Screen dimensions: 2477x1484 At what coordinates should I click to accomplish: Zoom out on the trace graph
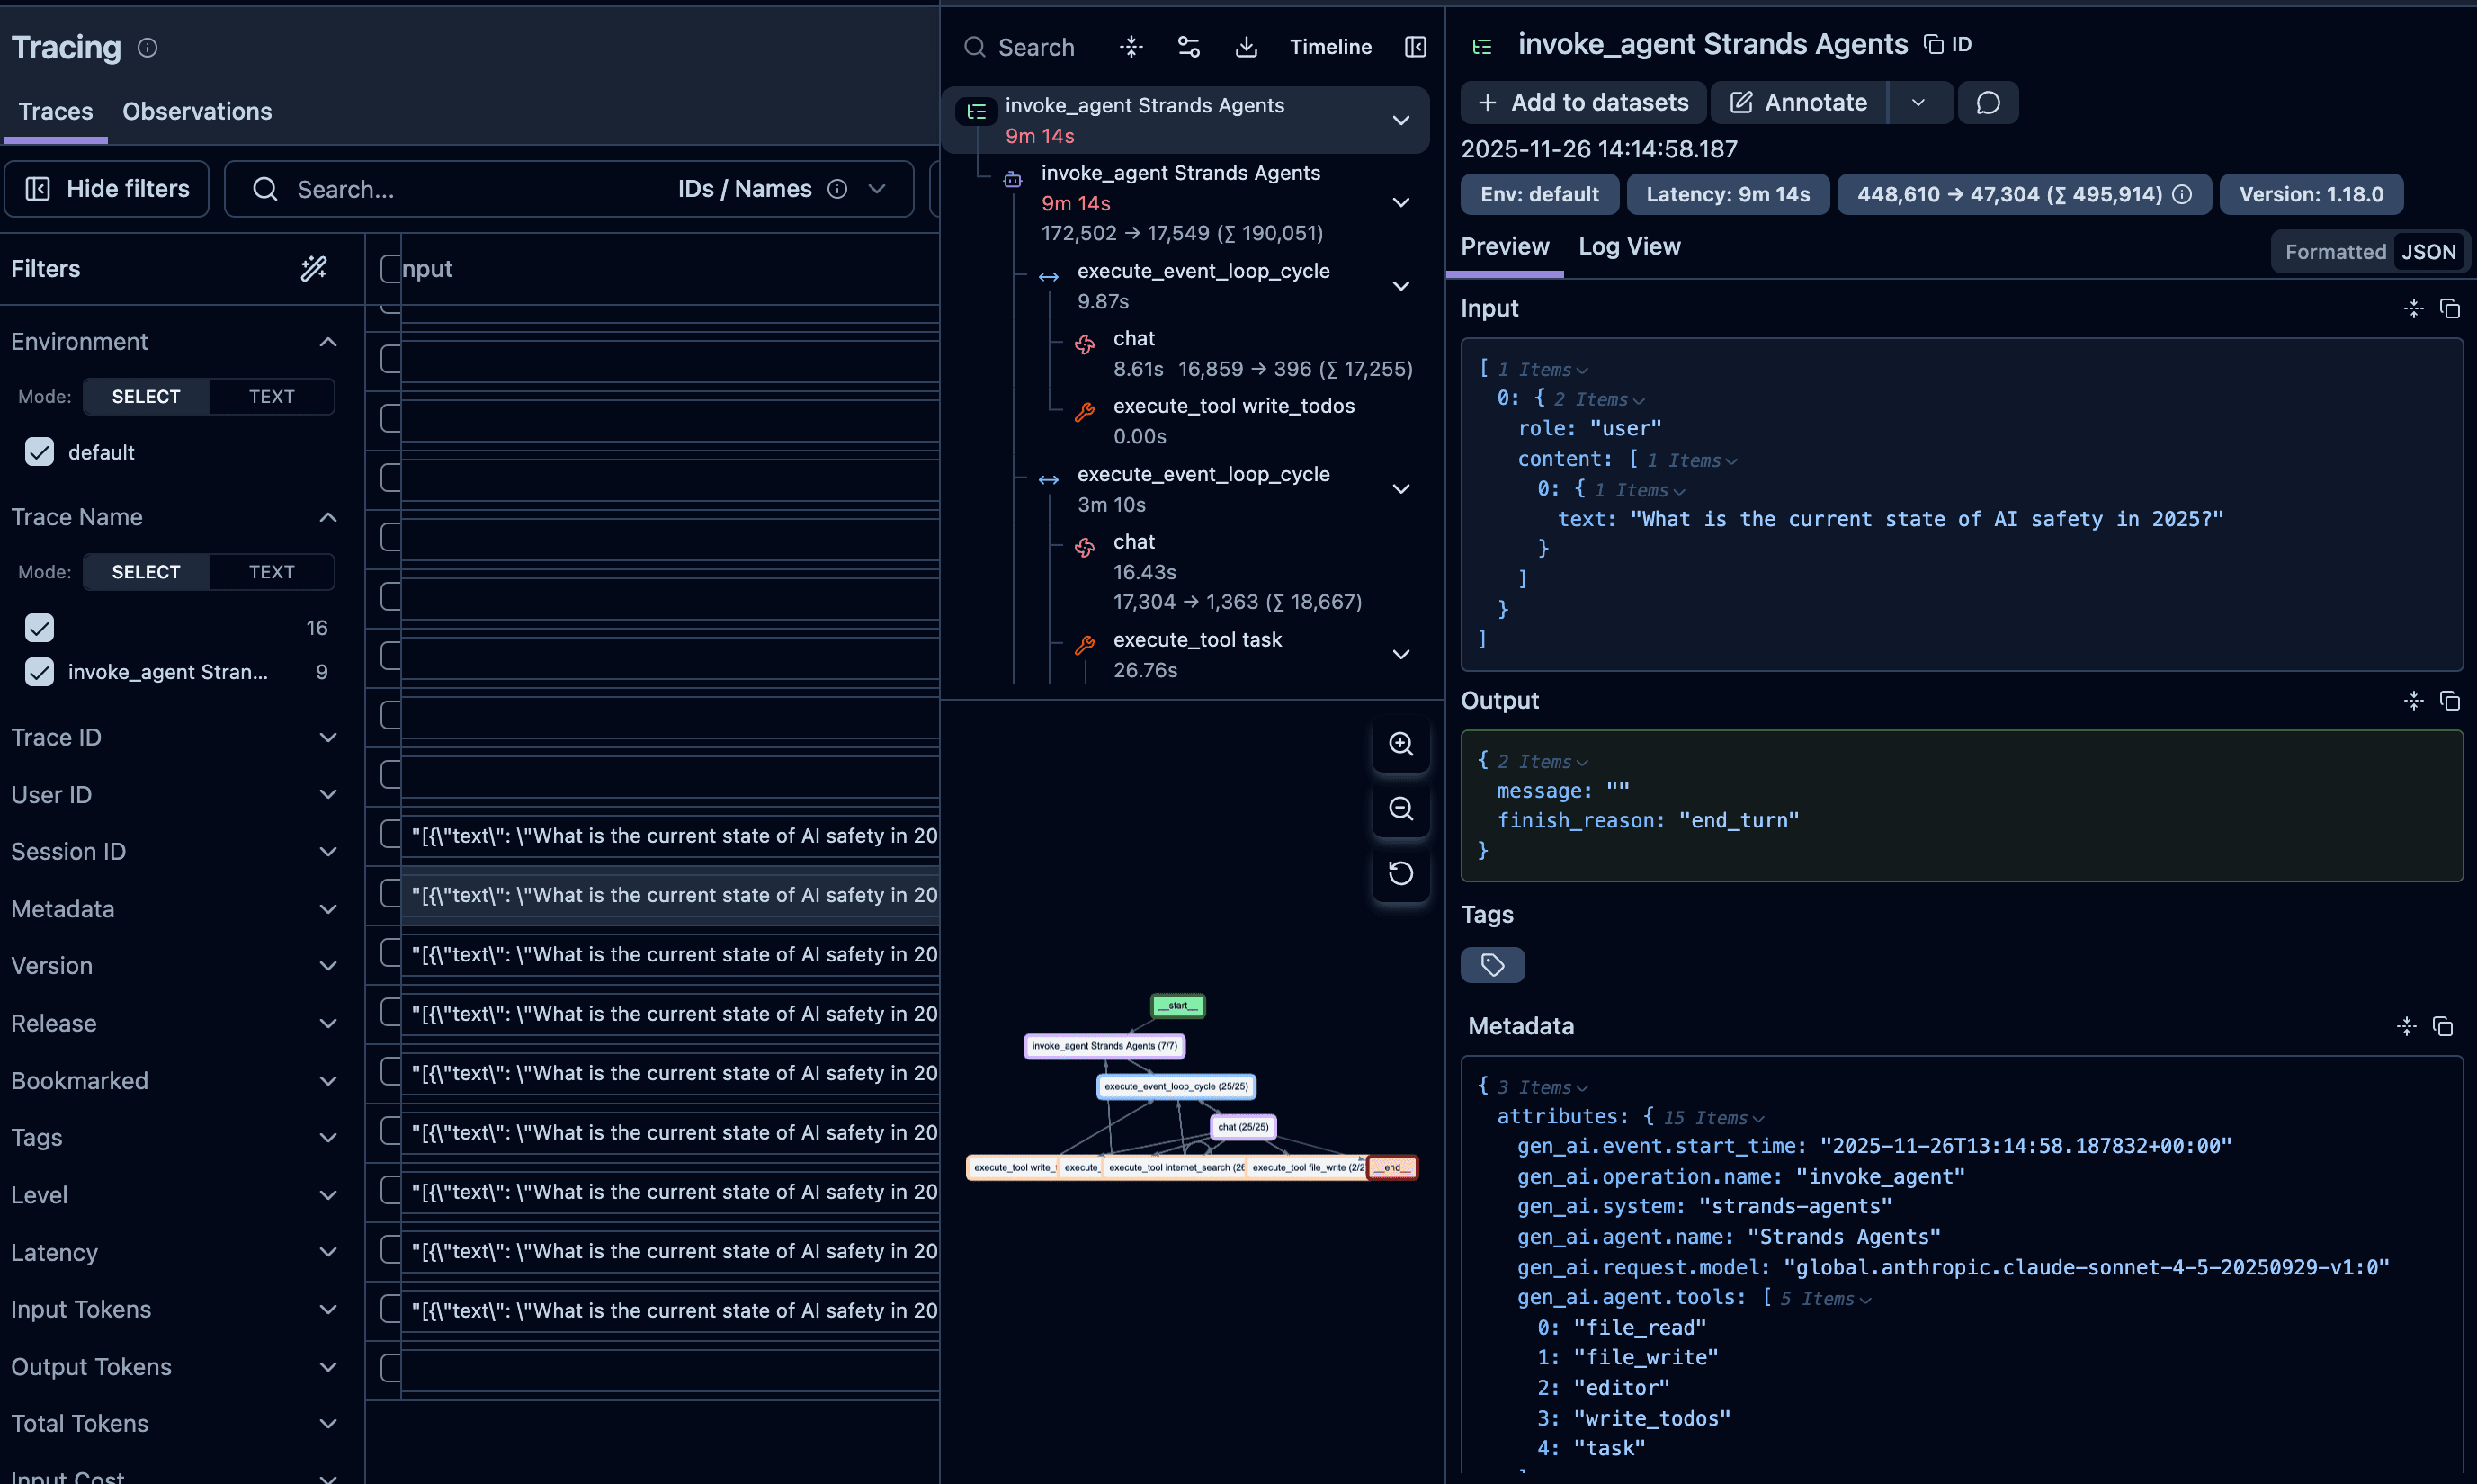pyautogui.click(x=1400, y=808)
